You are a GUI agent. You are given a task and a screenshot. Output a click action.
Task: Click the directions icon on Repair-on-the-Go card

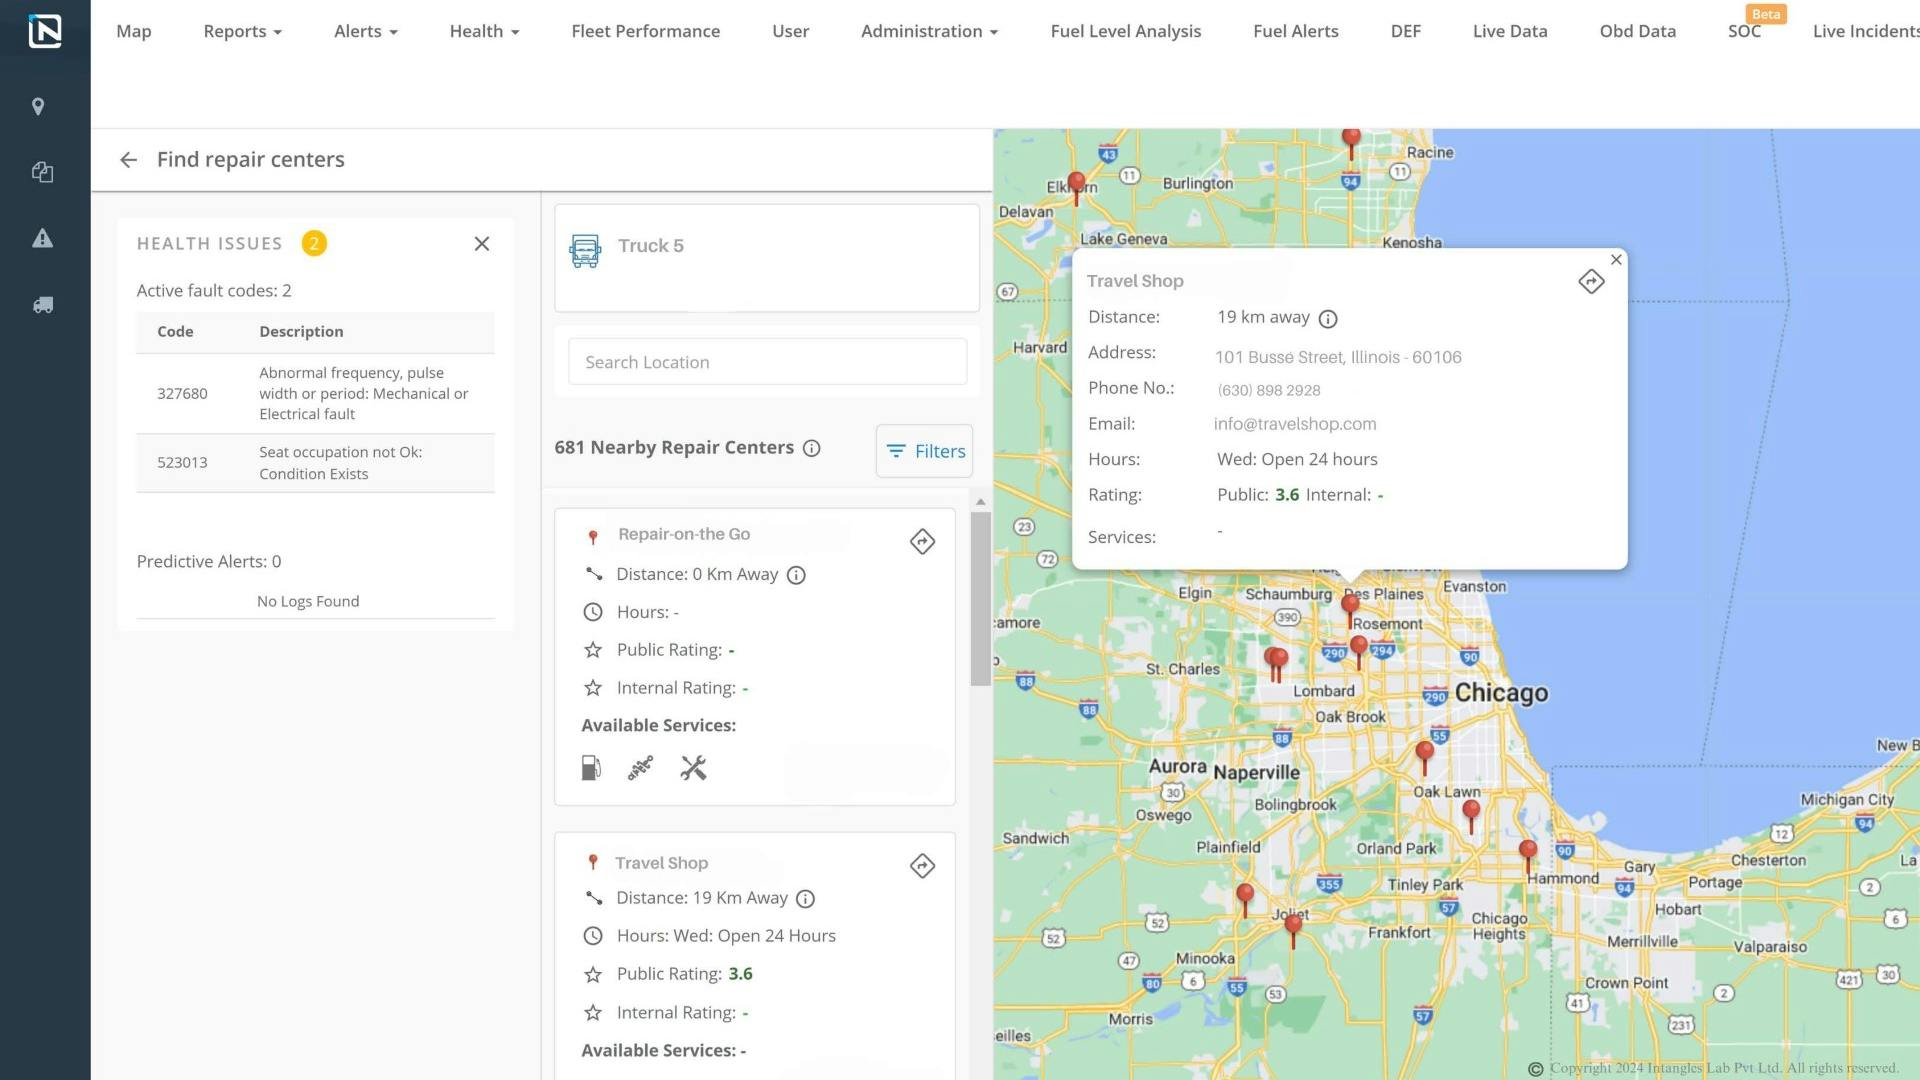click(921, 541)
